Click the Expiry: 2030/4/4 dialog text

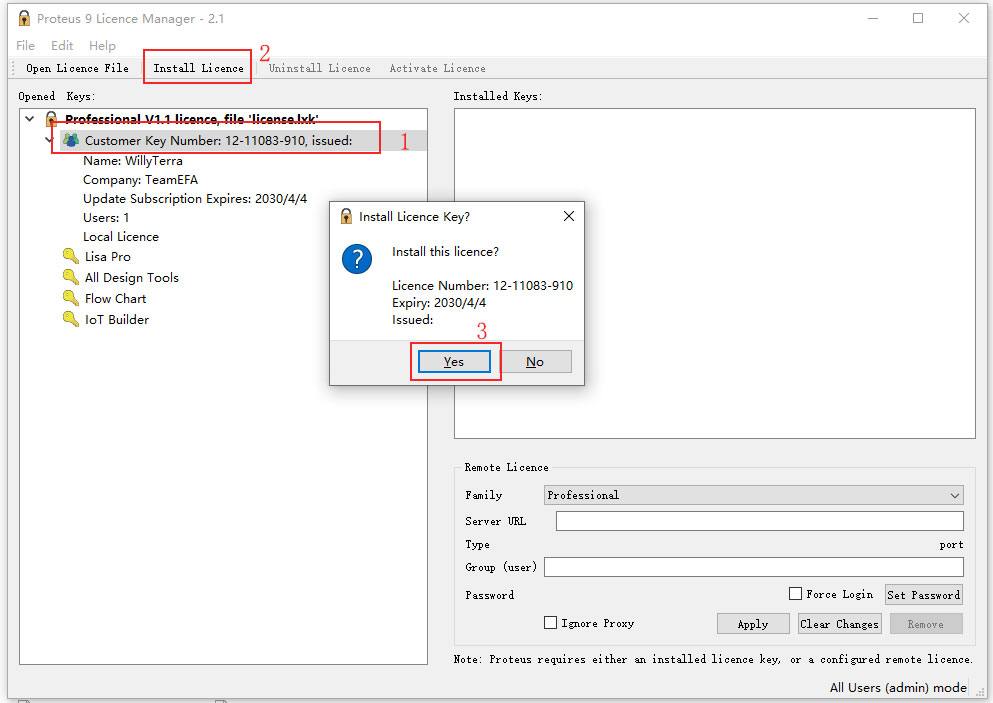(x=439, y=303)
